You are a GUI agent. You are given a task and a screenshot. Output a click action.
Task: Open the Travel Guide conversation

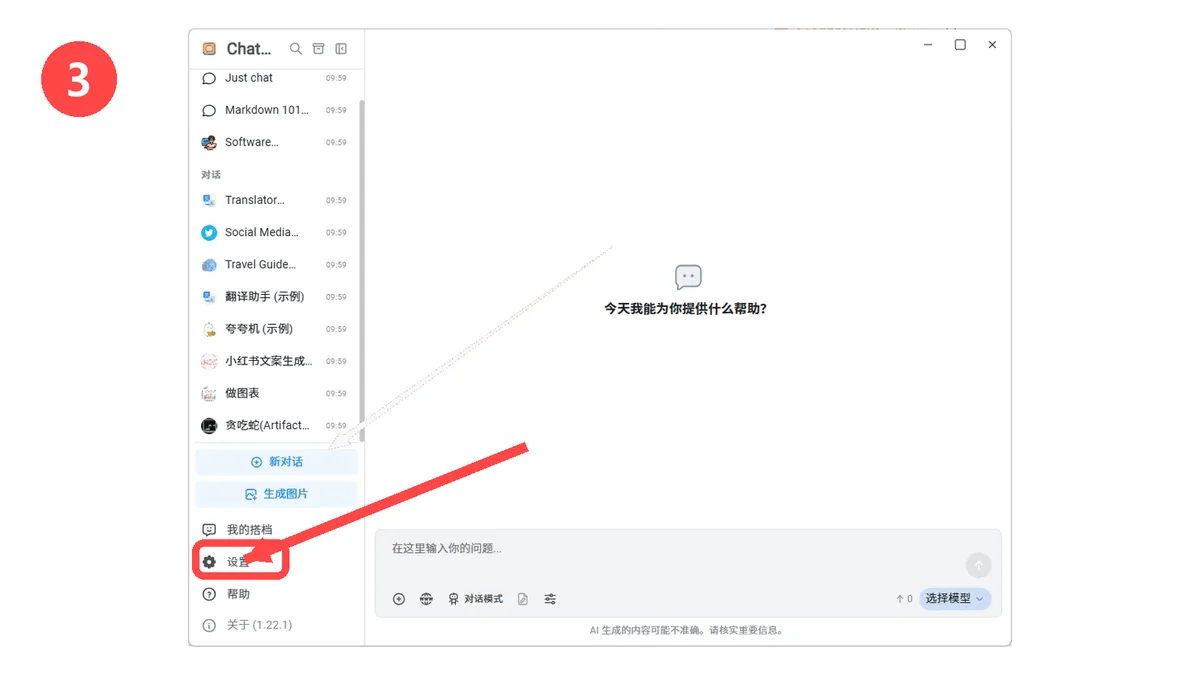coord(275,264)
